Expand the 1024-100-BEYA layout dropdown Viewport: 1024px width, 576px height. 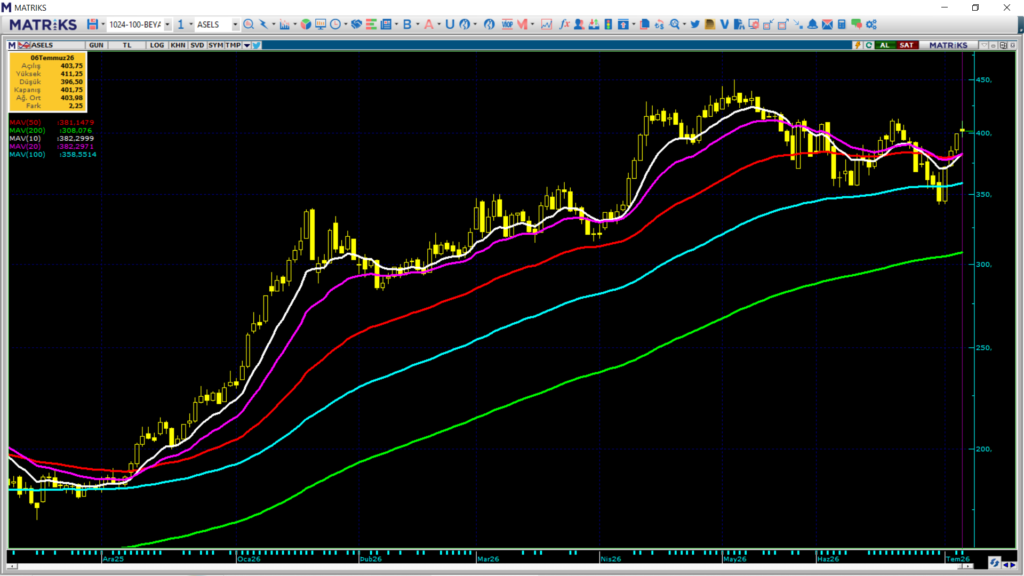tap(168, 25)
